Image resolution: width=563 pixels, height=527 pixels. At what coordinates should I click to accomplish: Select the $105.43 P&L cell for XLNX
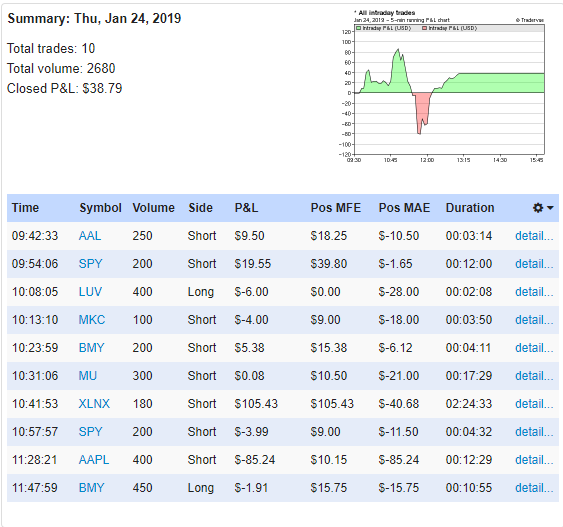pos(256,404)
